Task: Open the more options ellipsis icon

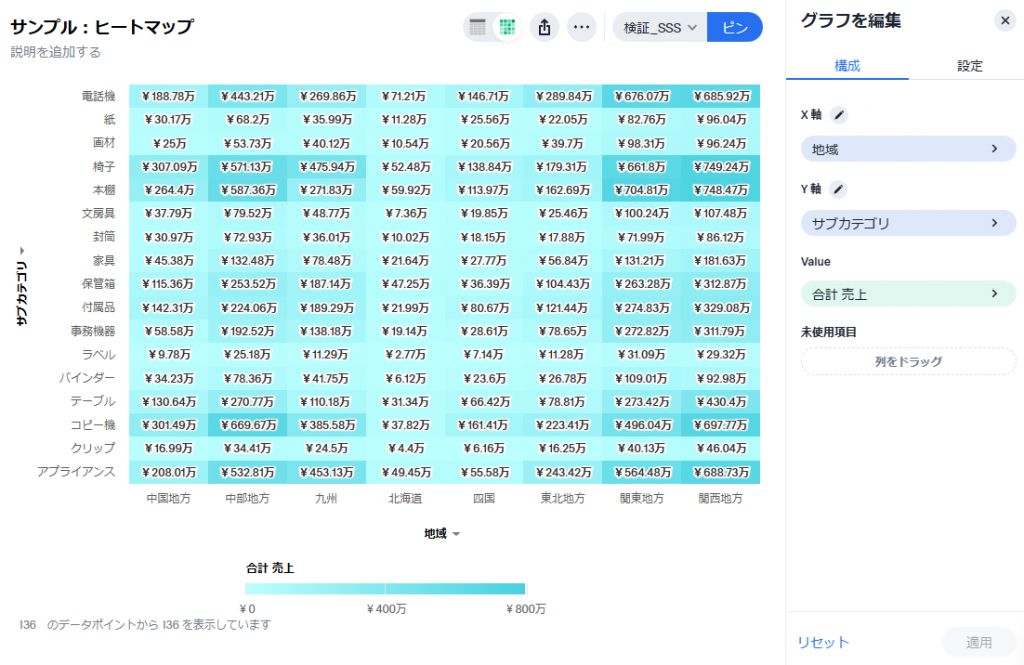Action: pyautogui.click(x=581, y=27)
